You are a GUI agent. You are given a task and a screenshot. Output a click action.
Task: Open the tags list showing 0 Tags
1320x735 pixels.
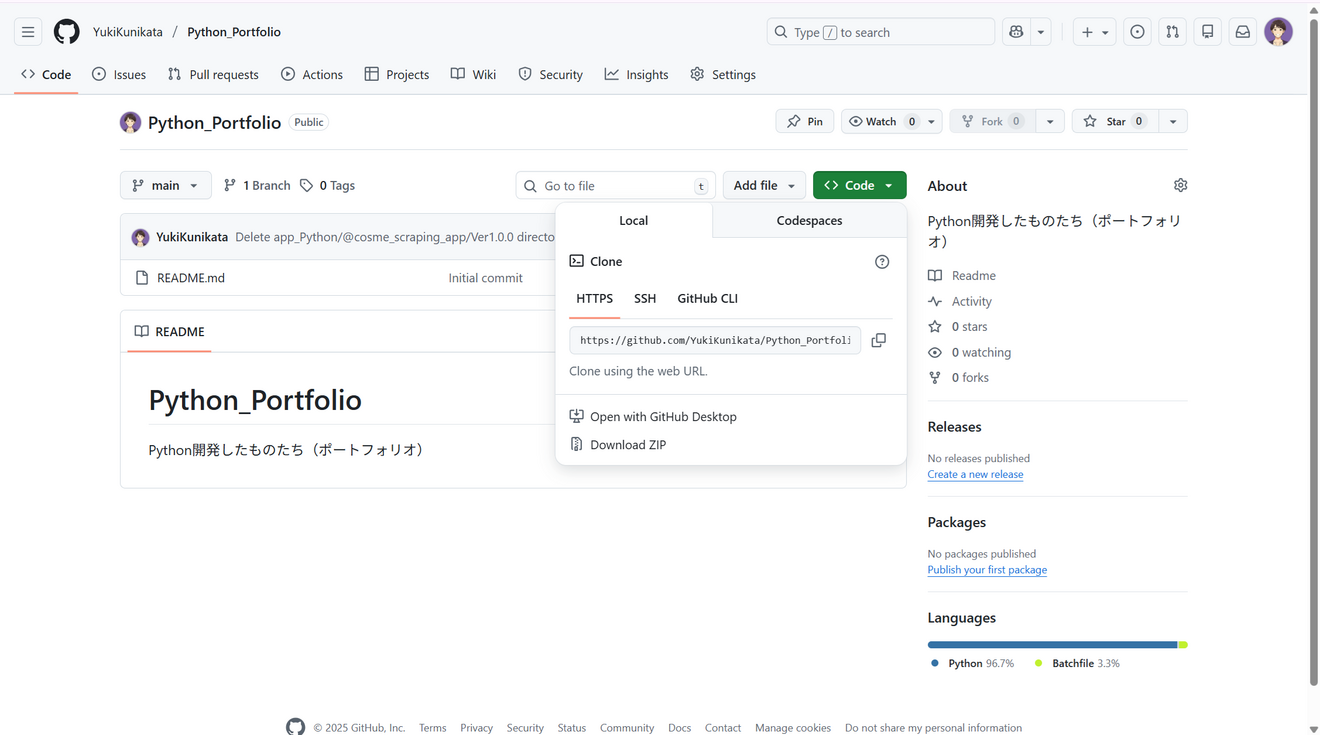327,185
